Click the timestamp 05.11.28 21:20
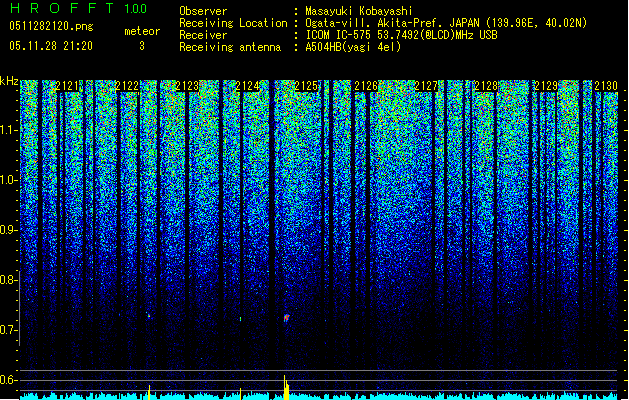This screenshot has height=400, width=629. pos(51,46)
